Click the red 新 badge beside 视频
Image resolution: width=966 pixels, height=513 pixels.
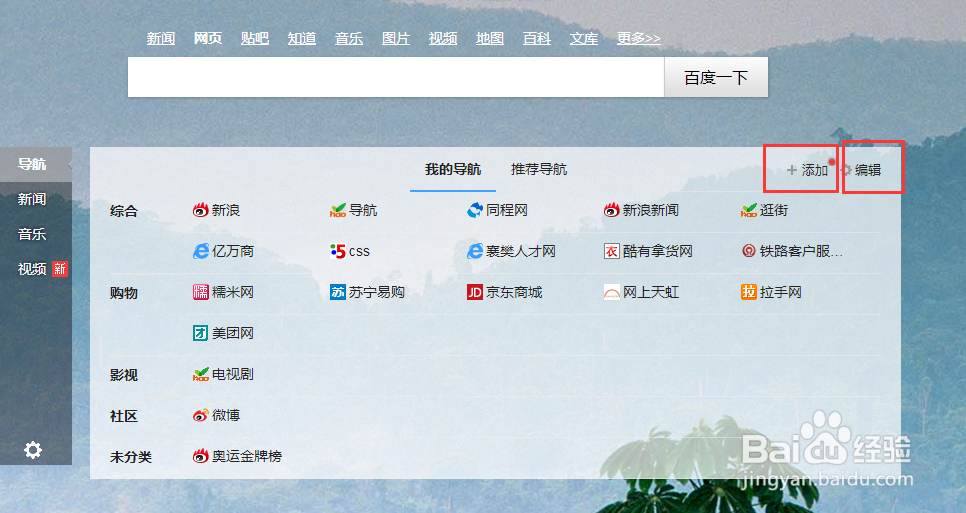click(x=60, y=269)
